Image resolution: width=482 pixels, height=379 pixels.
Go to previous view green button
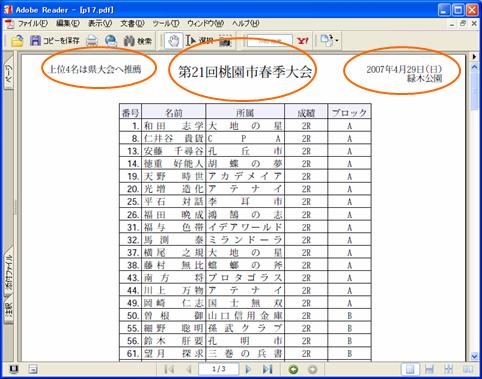[294, 369]
